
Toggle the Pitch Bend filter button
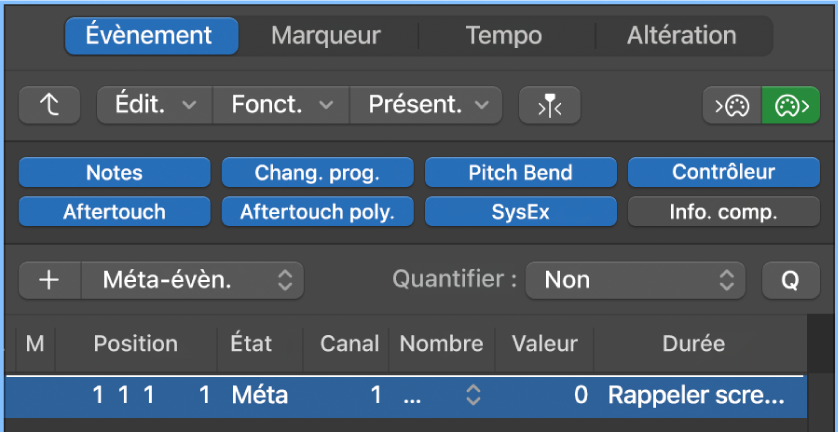pyautogui.click(x=520, y=173)
